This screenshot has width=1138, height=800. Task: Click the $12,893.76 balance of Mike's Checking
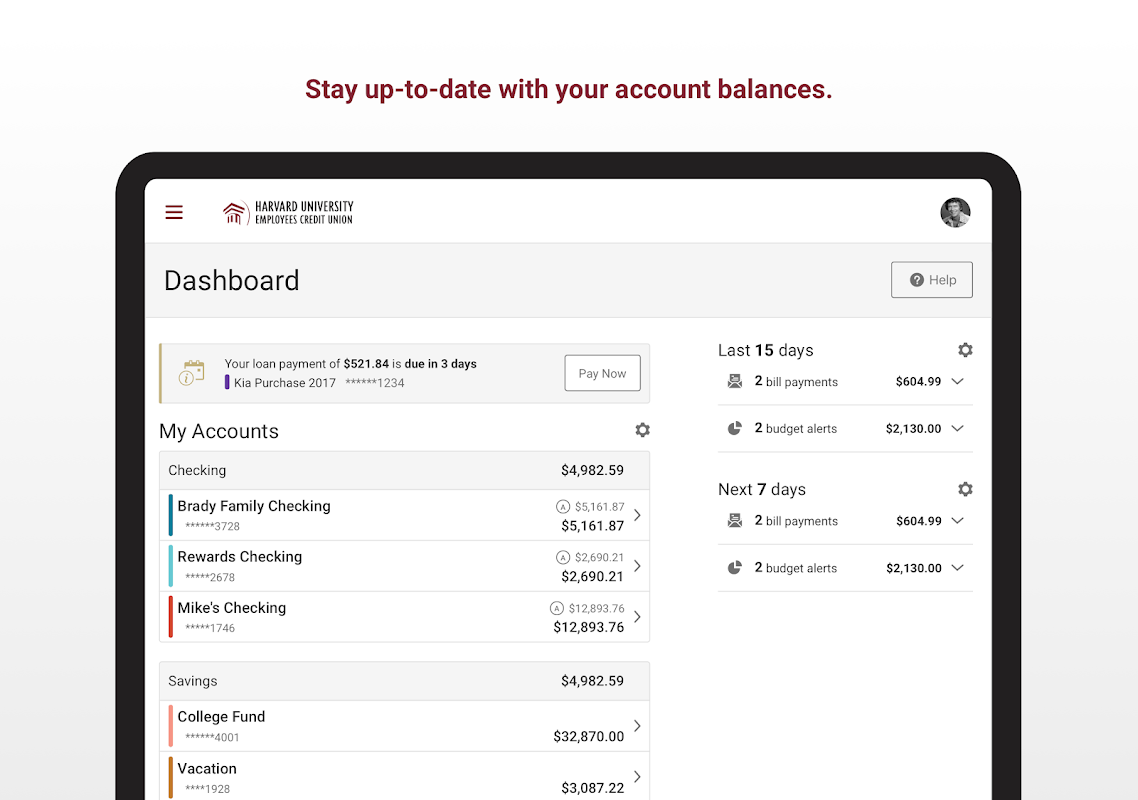pos(589,627)
